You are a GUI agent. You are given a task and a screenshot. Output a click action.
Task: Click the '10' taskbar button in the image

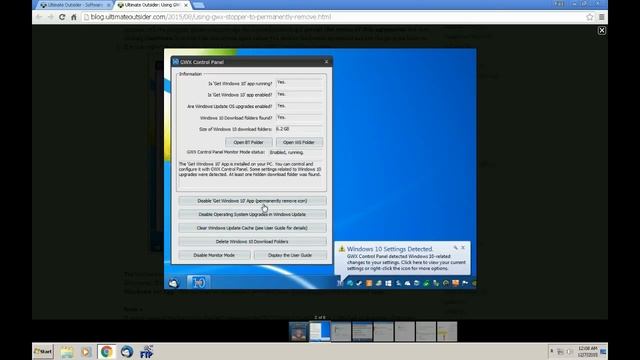click(x=198, y=282)
